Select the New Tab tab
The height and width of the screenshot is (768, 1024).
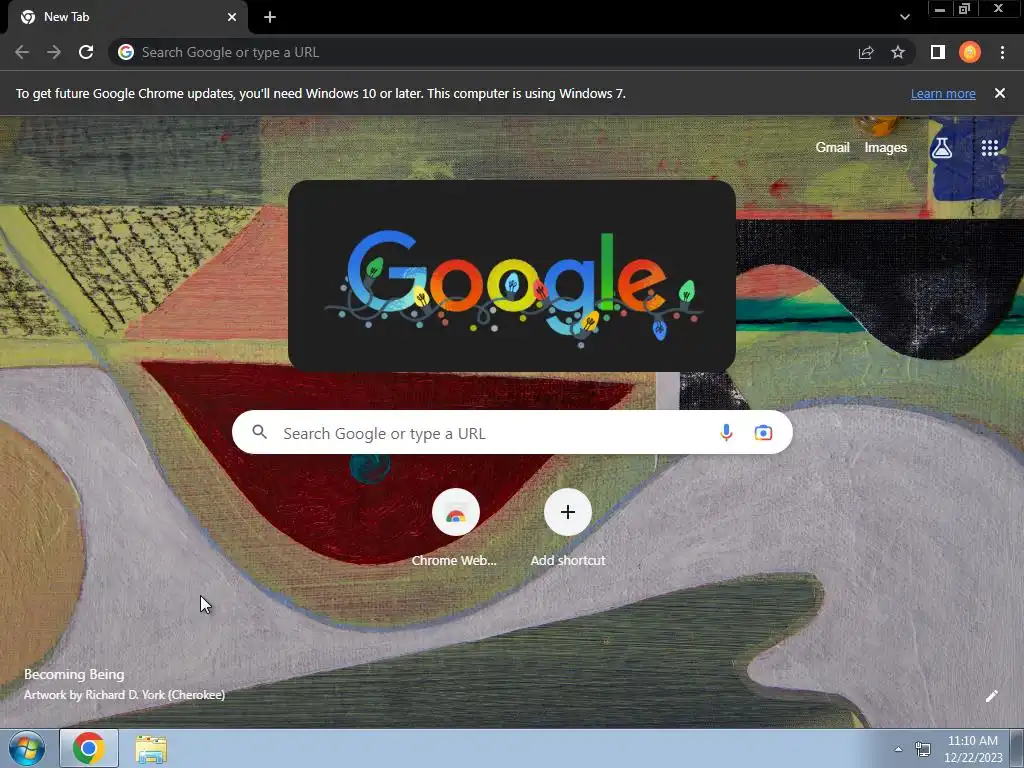[x=127, y=18]
